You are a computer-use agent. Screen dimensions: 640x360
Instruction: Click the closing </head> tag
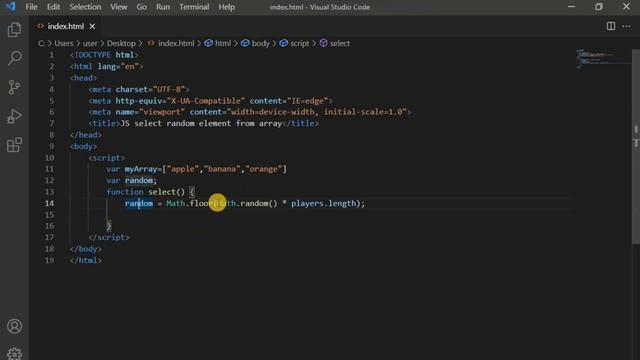86,135
